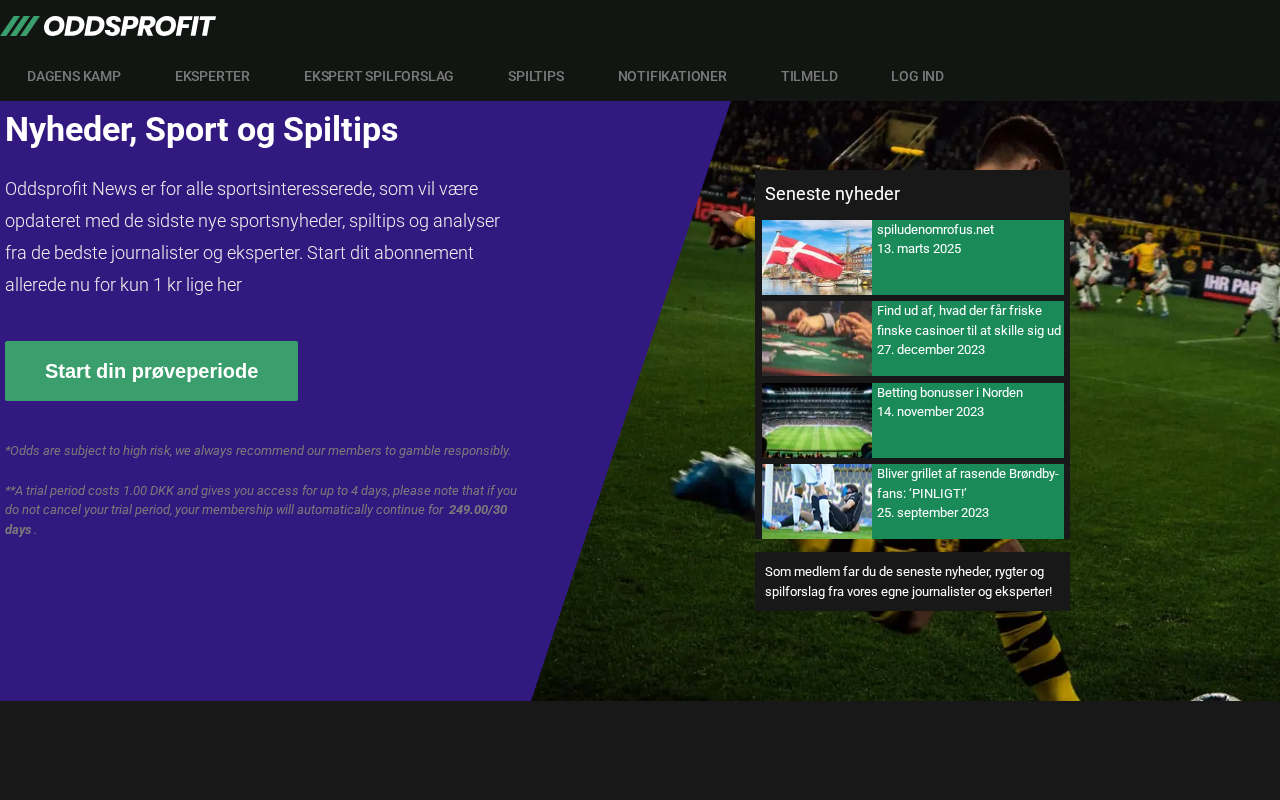Open the Dagens Kamp menu item

coord(74,76)
